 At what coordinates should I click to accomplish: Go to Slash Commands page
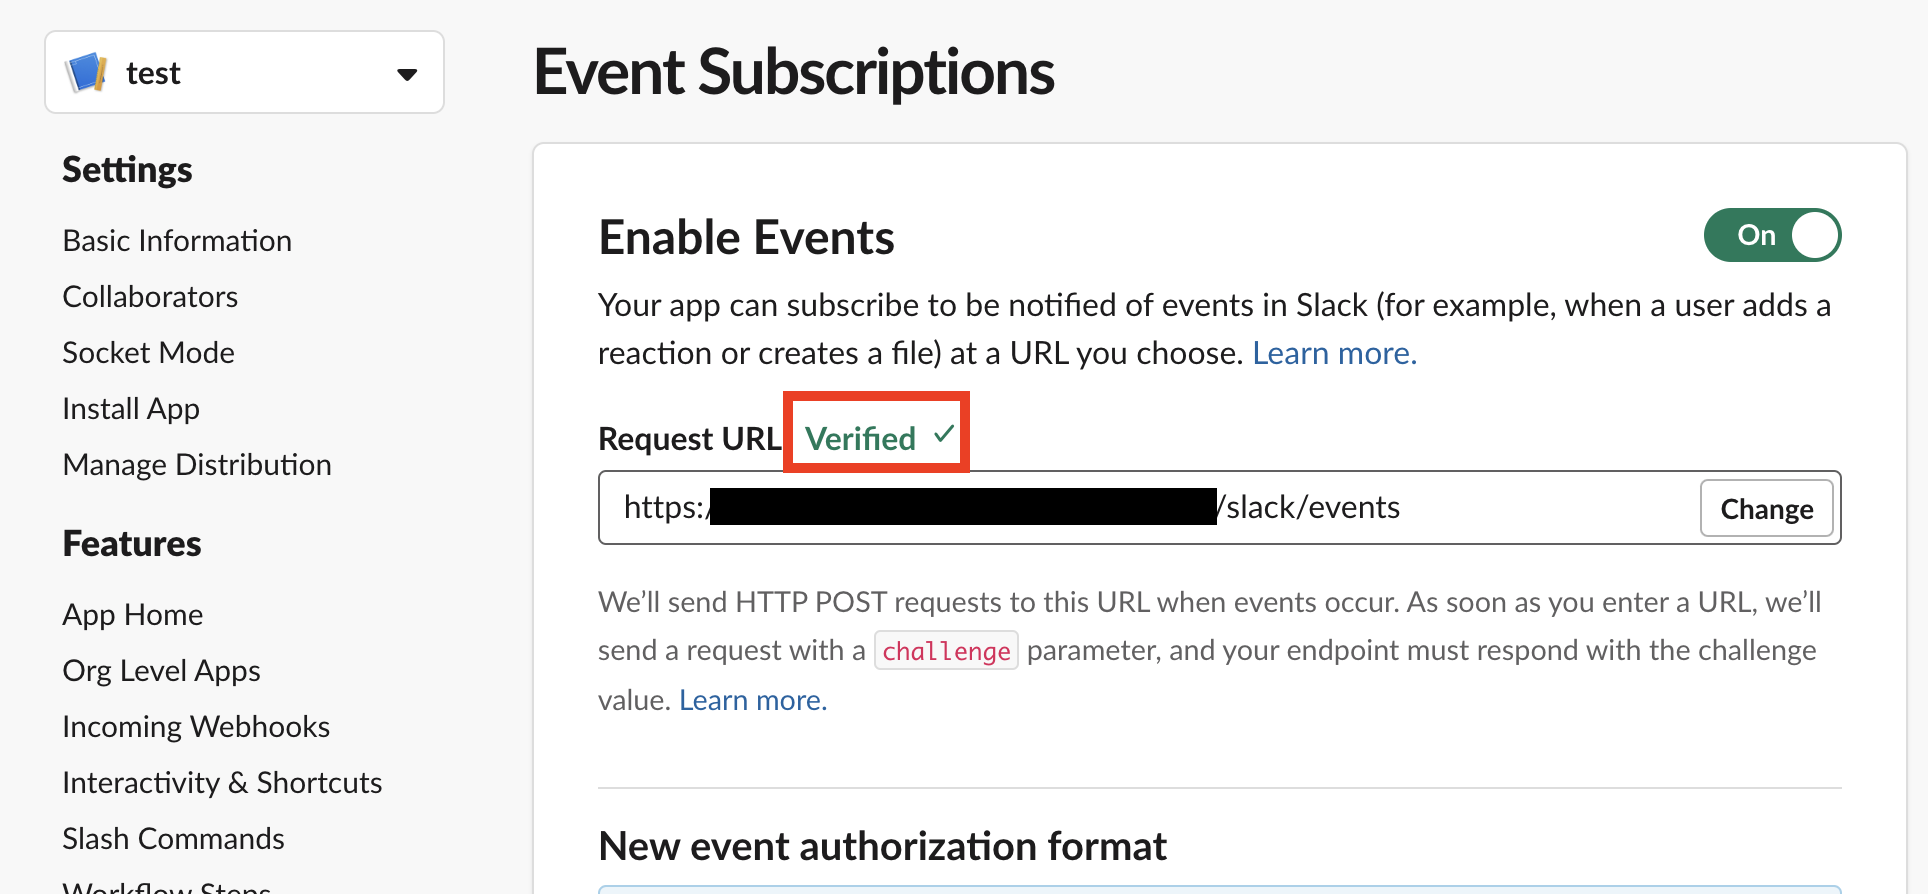coord(173,838)
